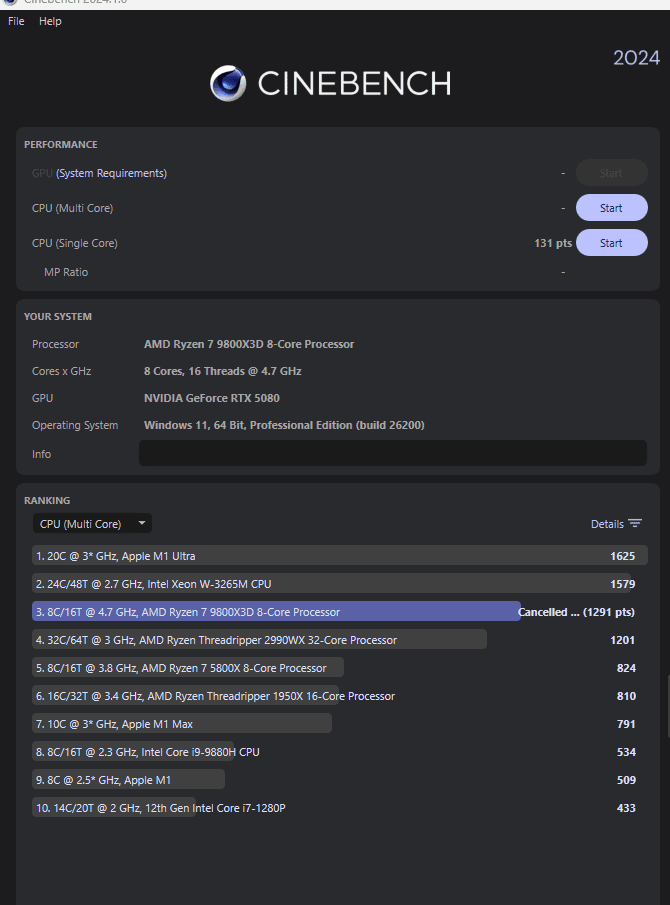Viewport: 670px width, 905px height.
Task: Click the disabled GPU Start button
Action: pos(612,173)
